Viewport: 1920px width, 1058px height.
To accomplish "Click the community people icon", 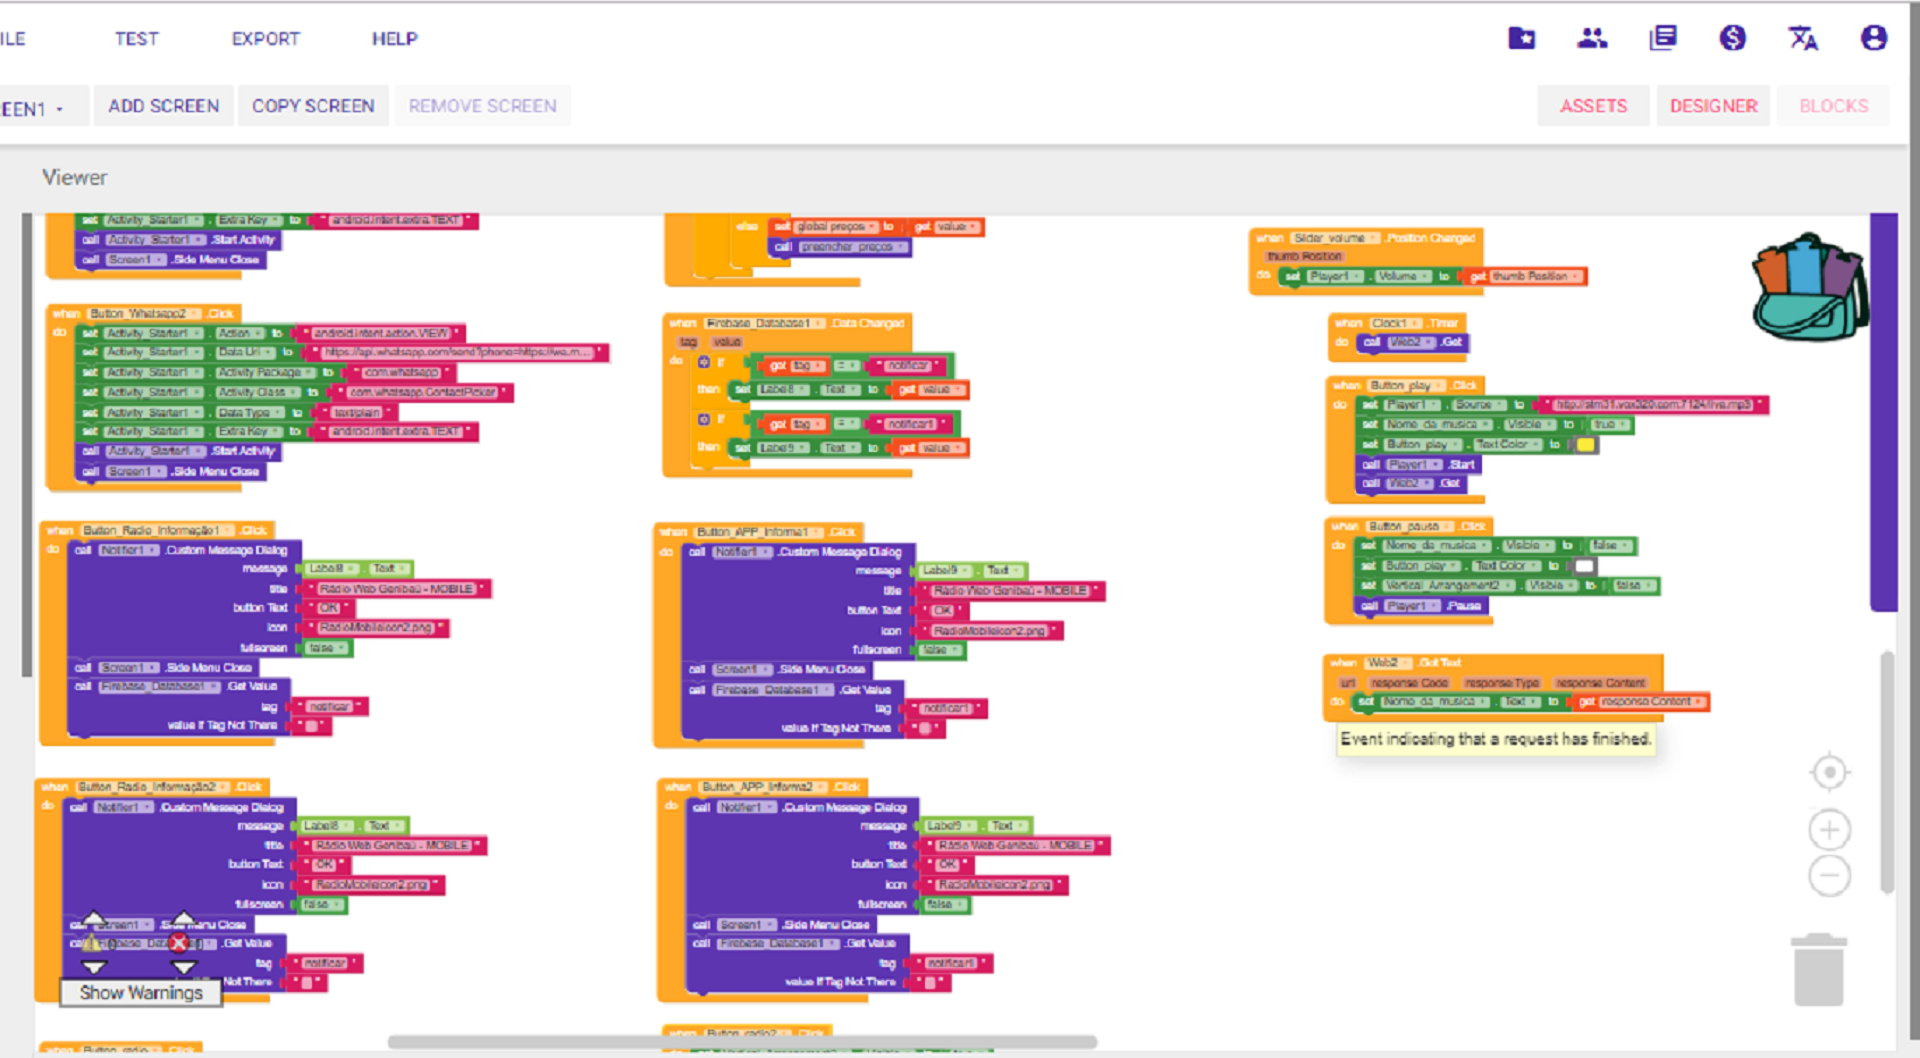I will tap(1591, 38).
